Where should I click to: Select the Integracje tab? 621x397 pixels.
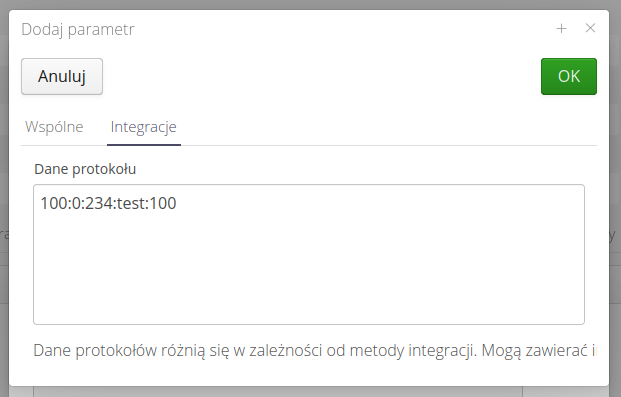pyautogui.click(x=144, y=127)
